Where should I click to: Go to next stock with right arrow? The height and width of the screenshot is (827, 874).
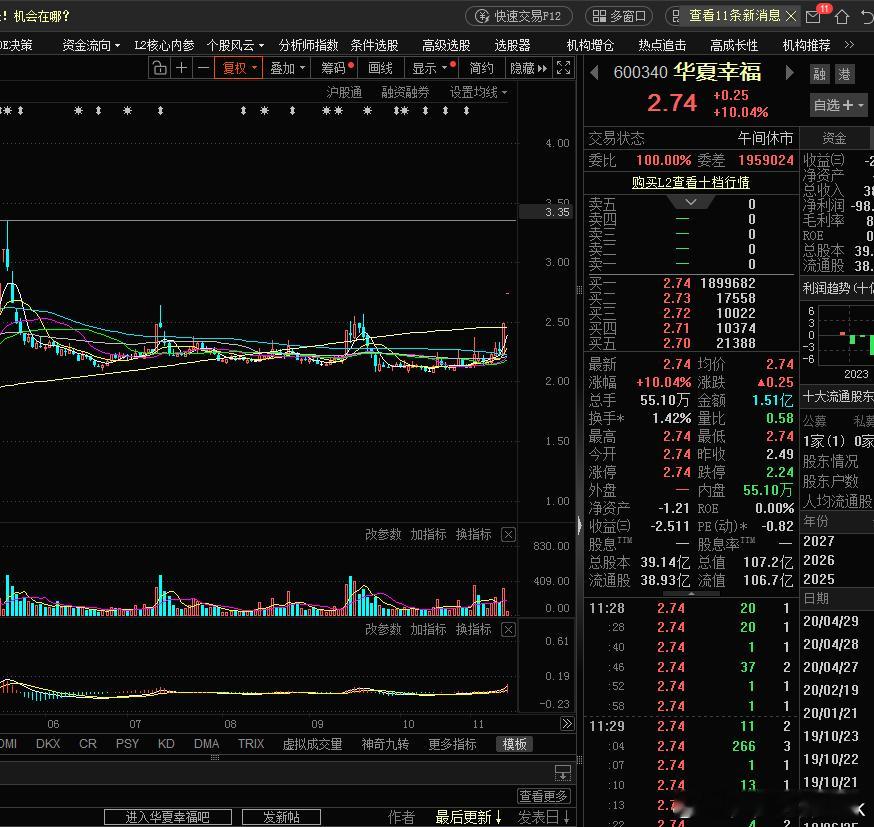click(x=789, y=72)
